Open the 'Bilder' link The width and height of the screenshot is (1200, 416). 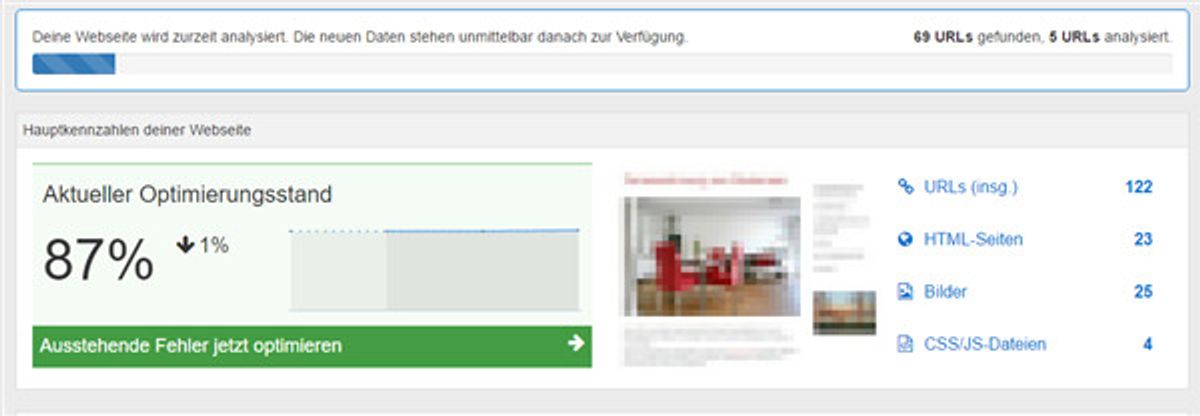click(x=945, y=292)
